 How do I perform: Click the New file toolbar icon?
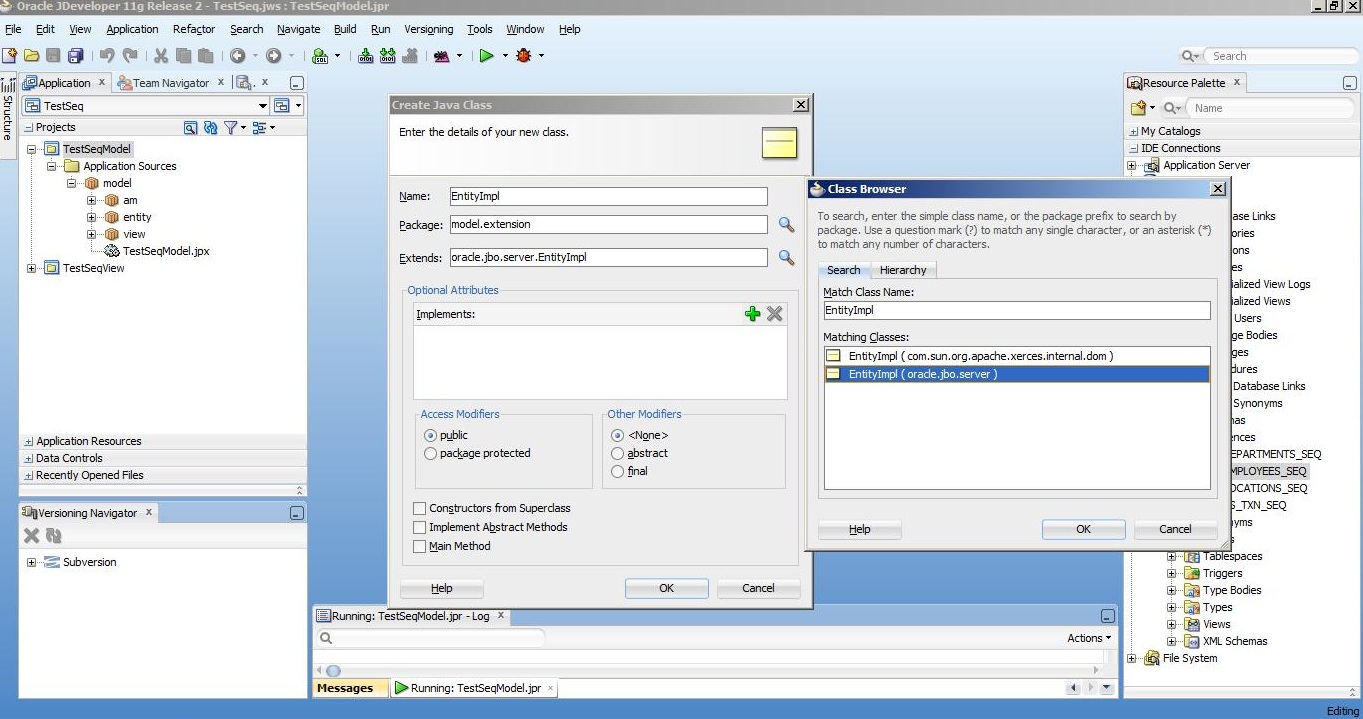[10, 56]
